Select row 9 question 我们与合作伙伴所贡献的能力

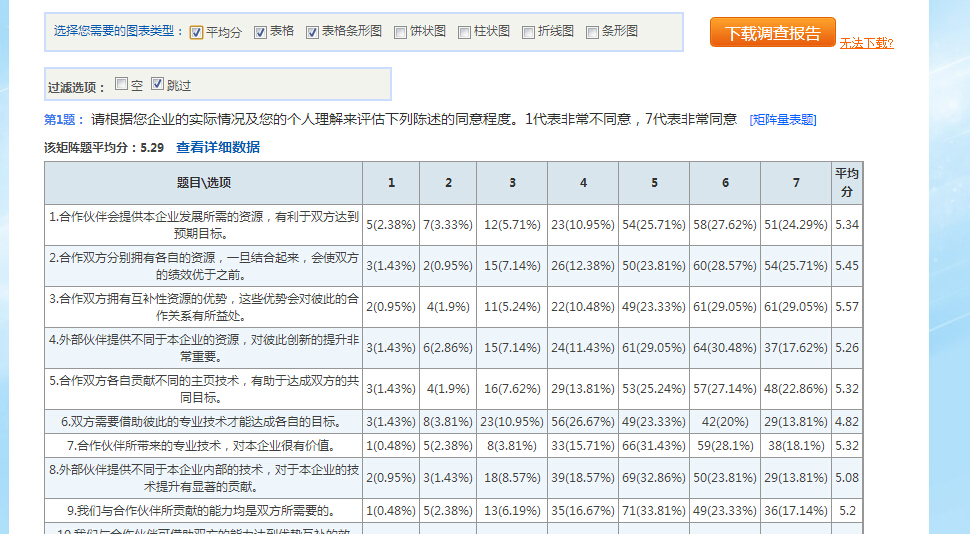pos(204,511)
